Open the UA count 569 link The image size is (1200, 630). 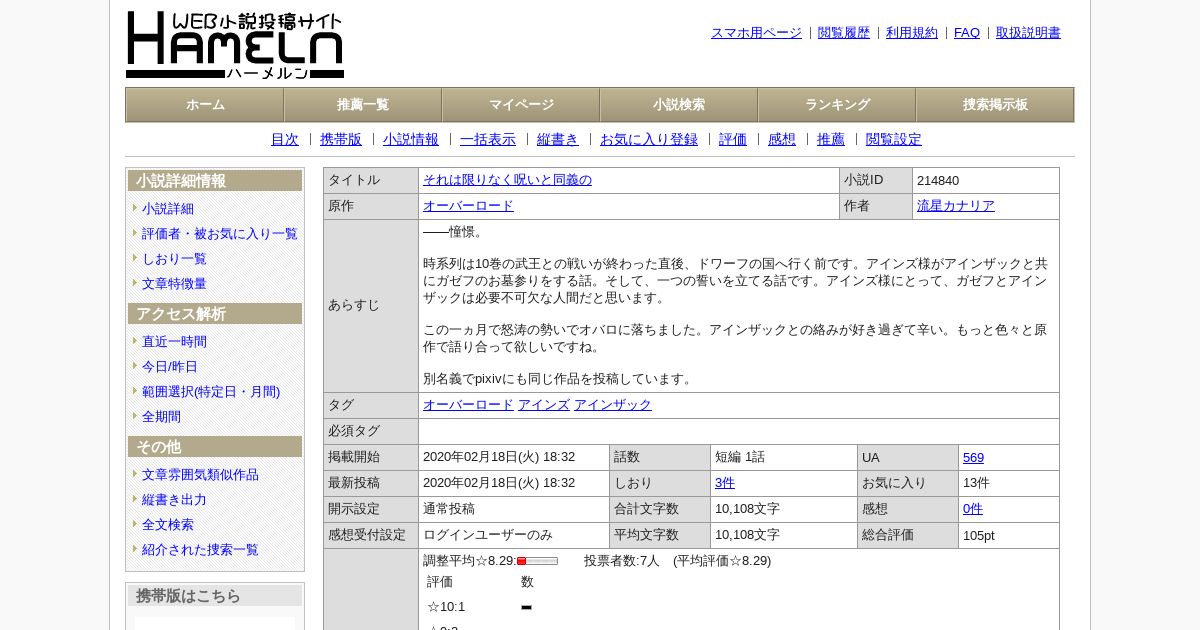pyautogui.click(x=973, y=458)
